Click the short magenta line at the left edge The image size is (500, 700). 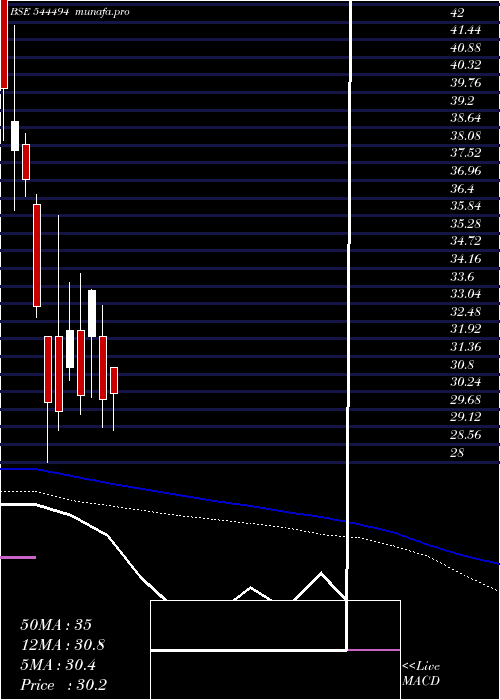[18, 557]
